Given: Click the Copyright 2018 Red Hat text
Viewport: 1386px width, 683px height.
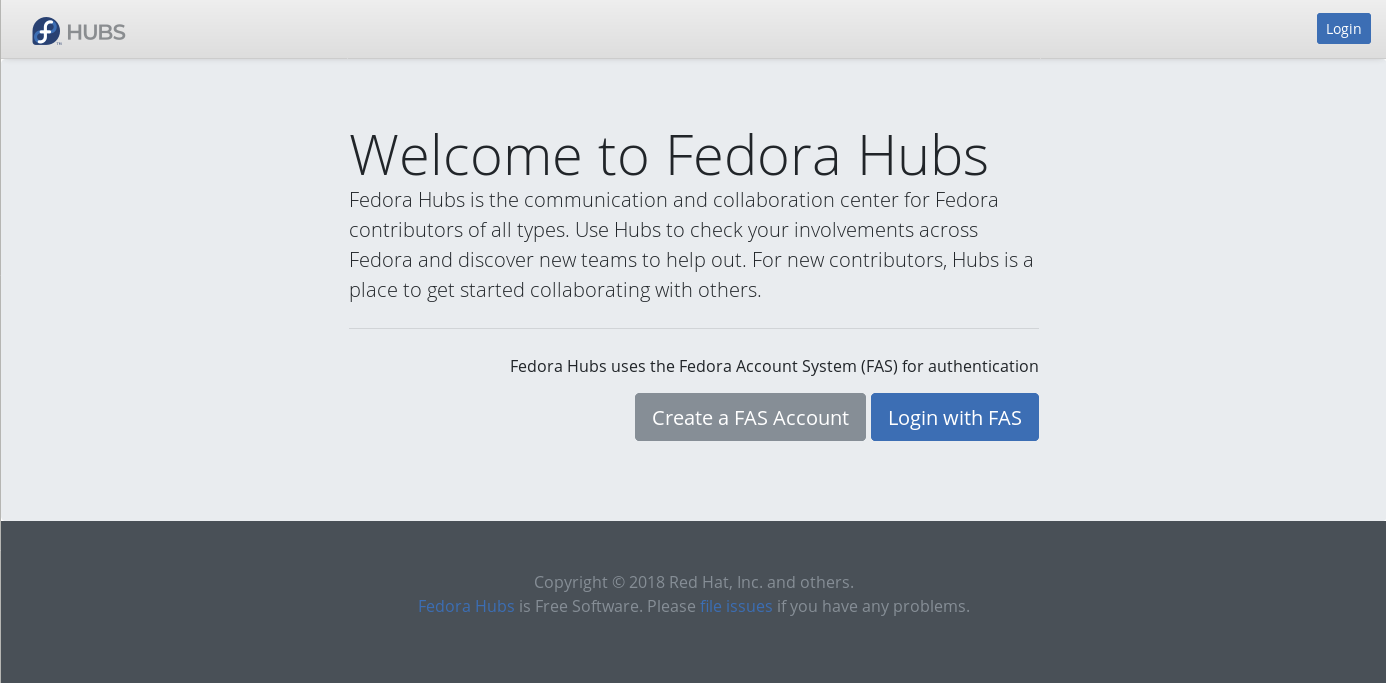Looking at the screenshot, I should (694, 582).
